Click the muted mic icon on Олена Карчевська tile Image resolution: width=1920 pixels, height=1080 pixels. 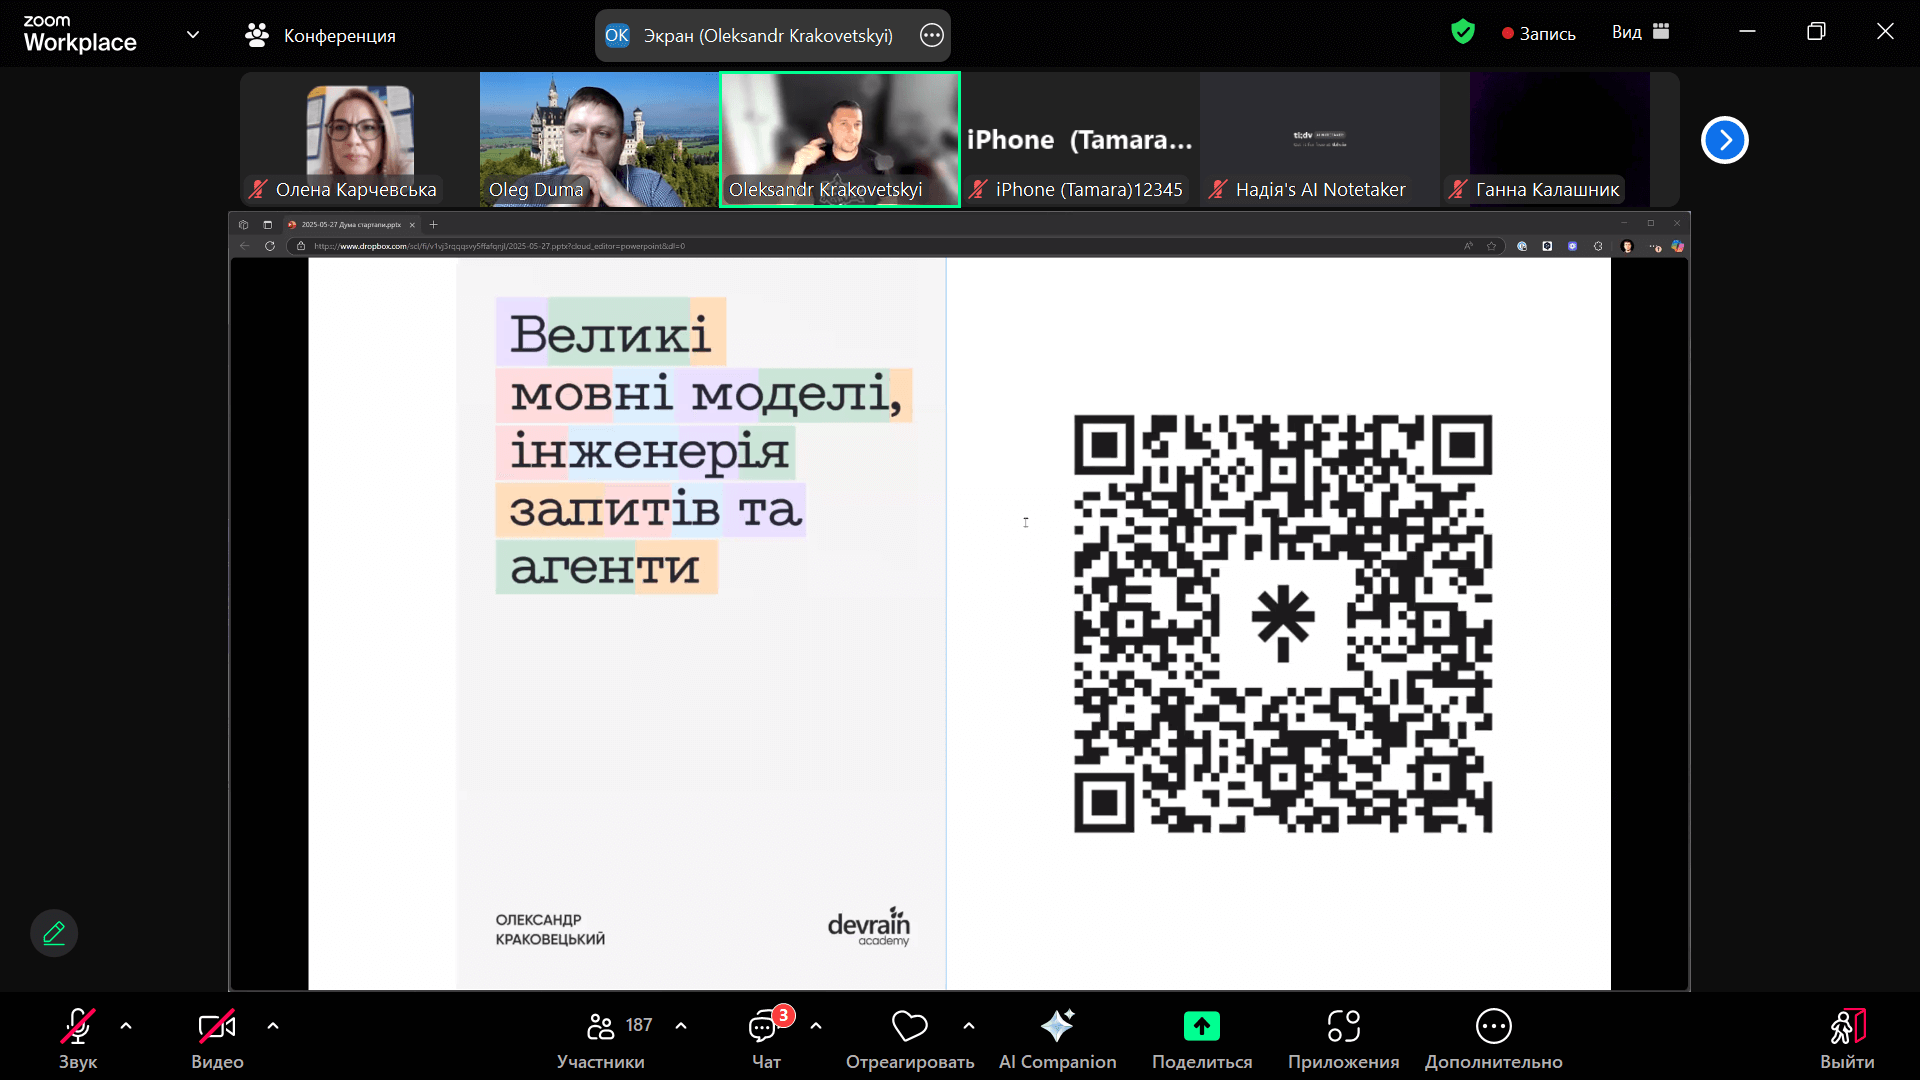pyautogui.click(x=258, y=189)
